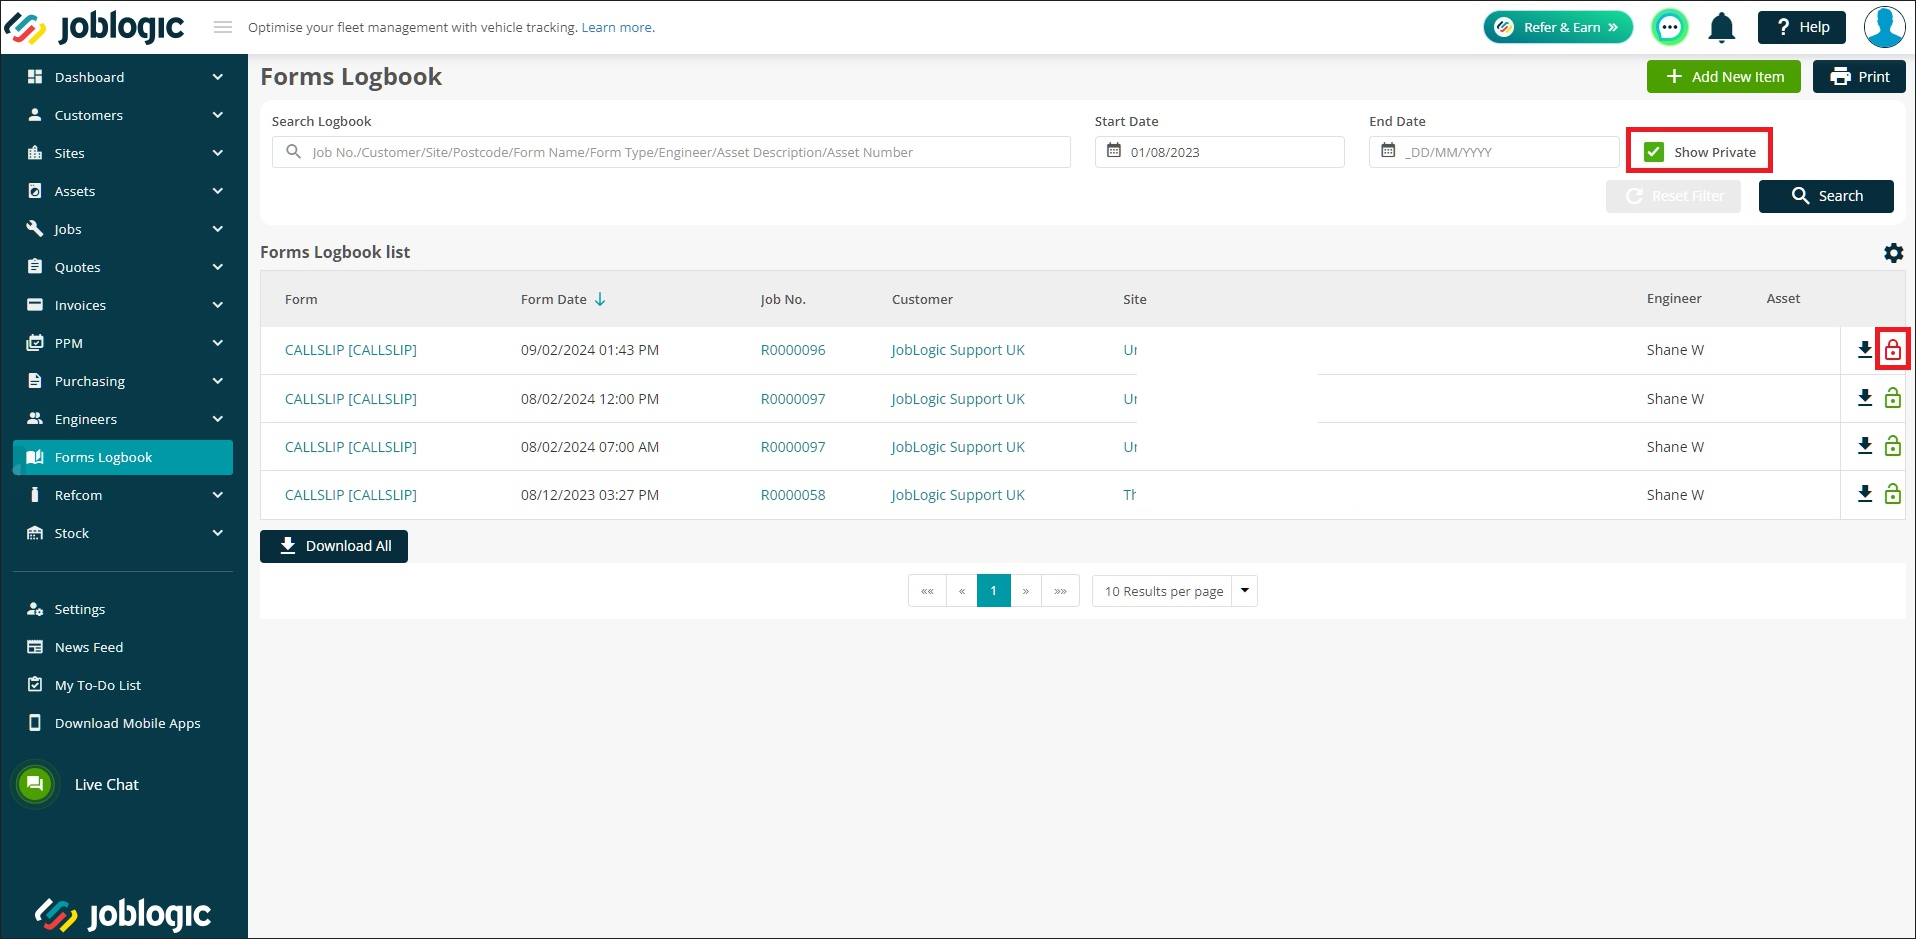
Task: Click the green lock on 08/12/2023 row
Action: point(1892,494)
